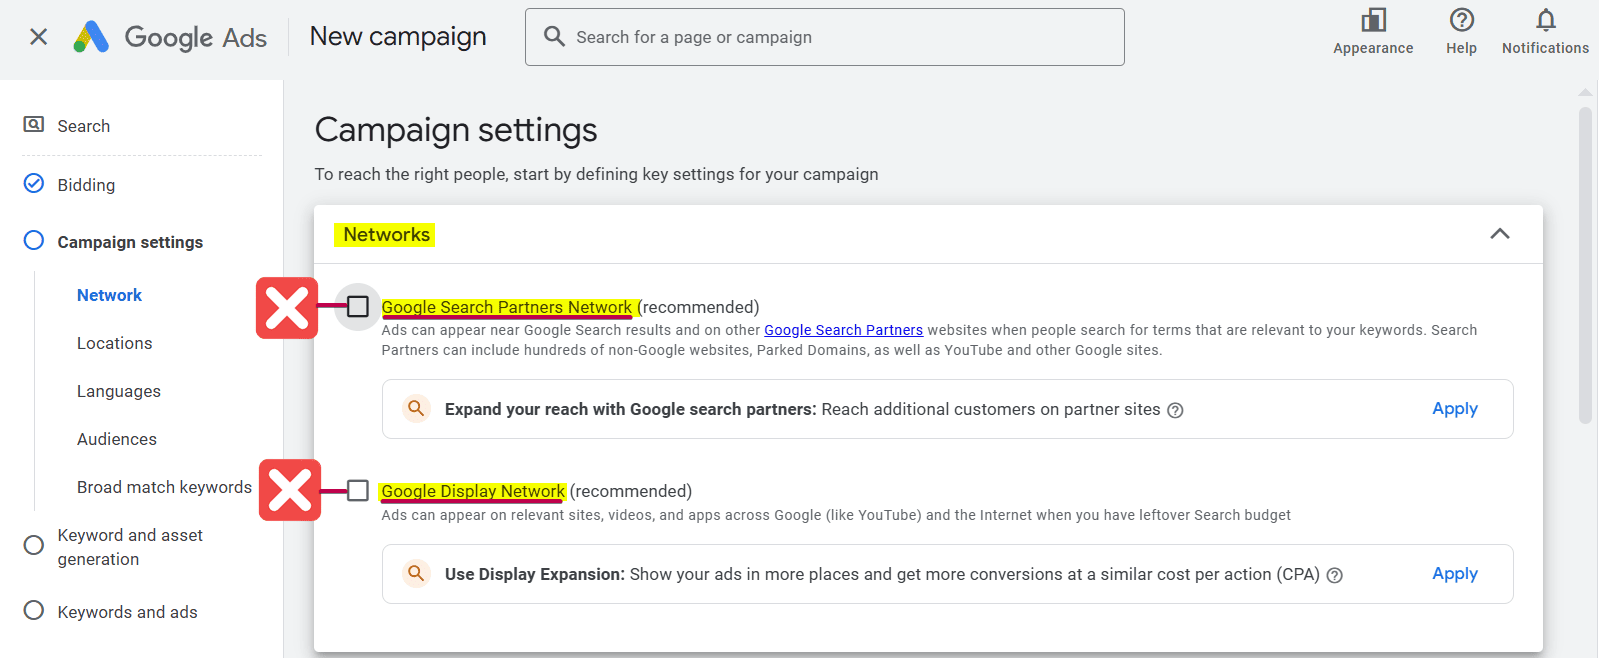Image resolution: width=1599 pixels, height=658 pixels.
Task: Apply the Display Expansion recommendation
Action: [1454, 574]
